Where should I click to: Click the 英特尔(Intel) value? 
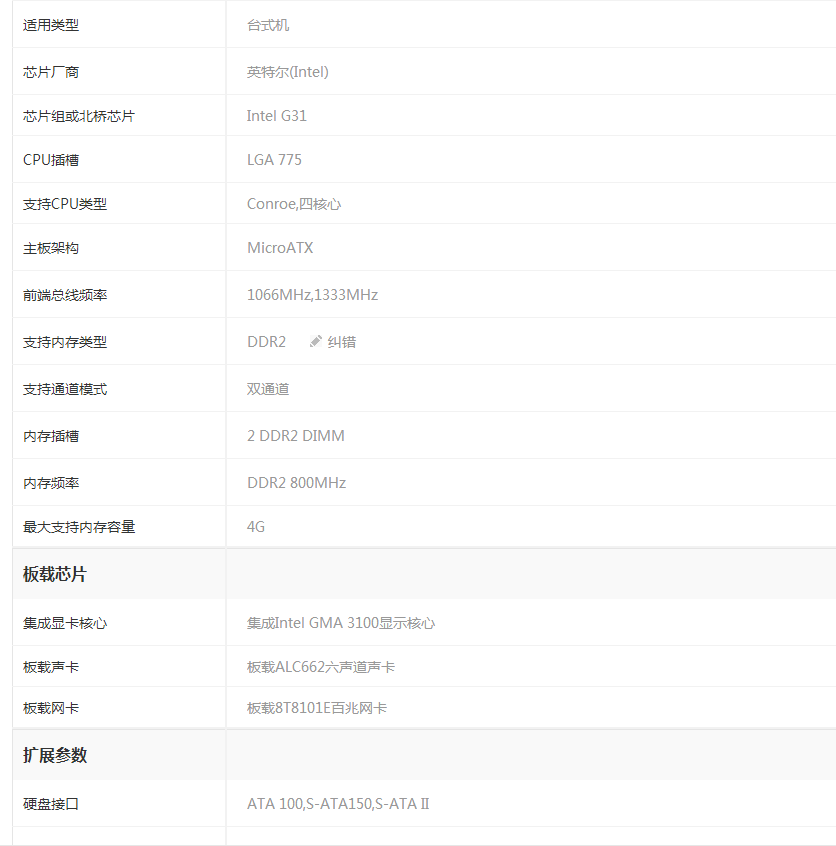(288, 72)
